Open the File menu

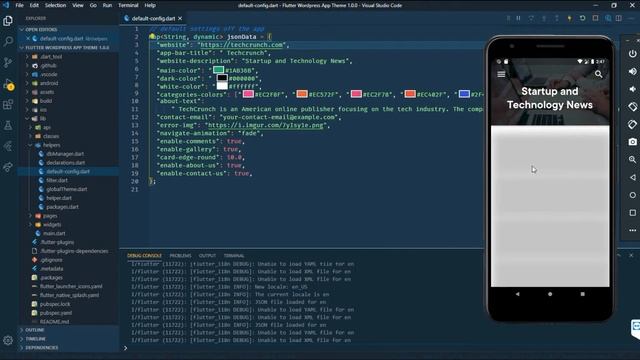coord(19,5)
